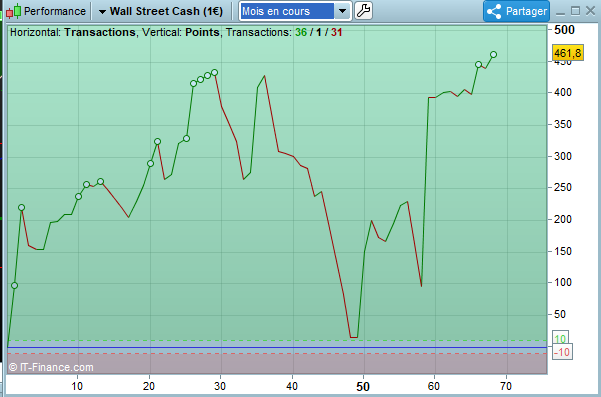Click the red -10 threshold label
This screenshot has width=601, height=397.
562,352
